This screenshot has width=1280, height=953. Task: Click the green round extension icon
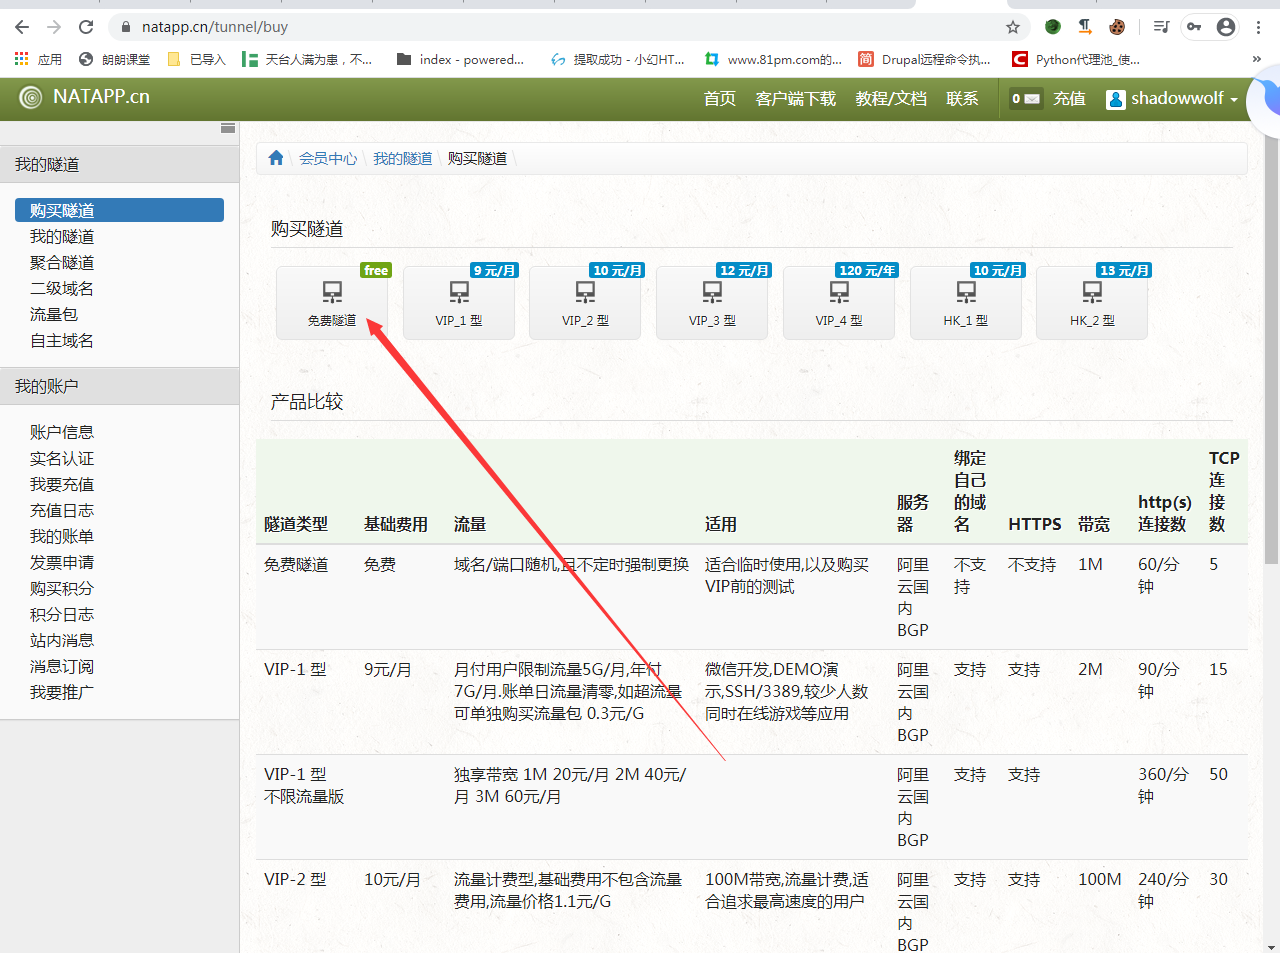(x=1052, y=27)
